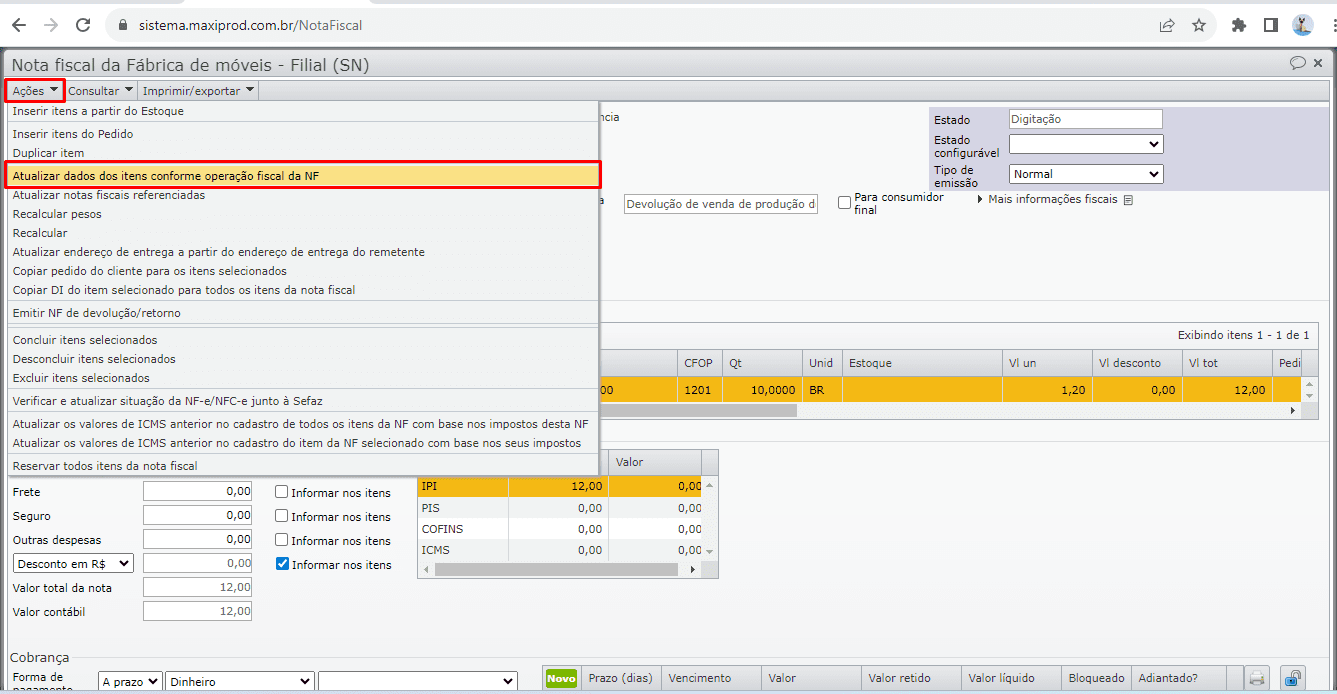Choose Emitir NF de devolução/retorno
This screenshot has height=694, width=1337.
tap(302, 313)
